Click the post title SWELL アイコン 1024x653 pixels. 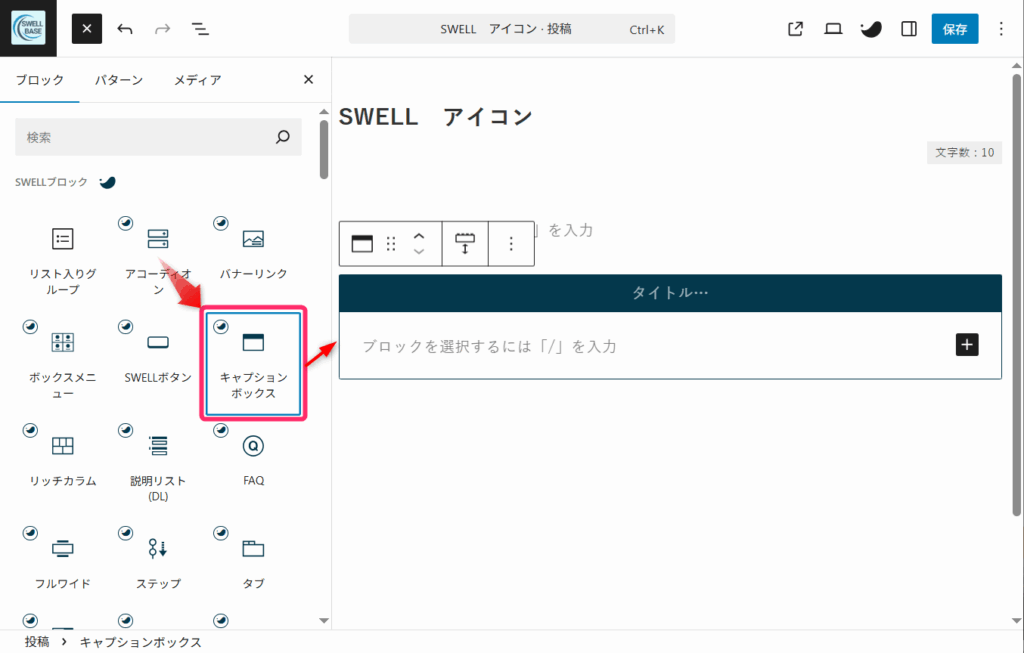(436, 117)
